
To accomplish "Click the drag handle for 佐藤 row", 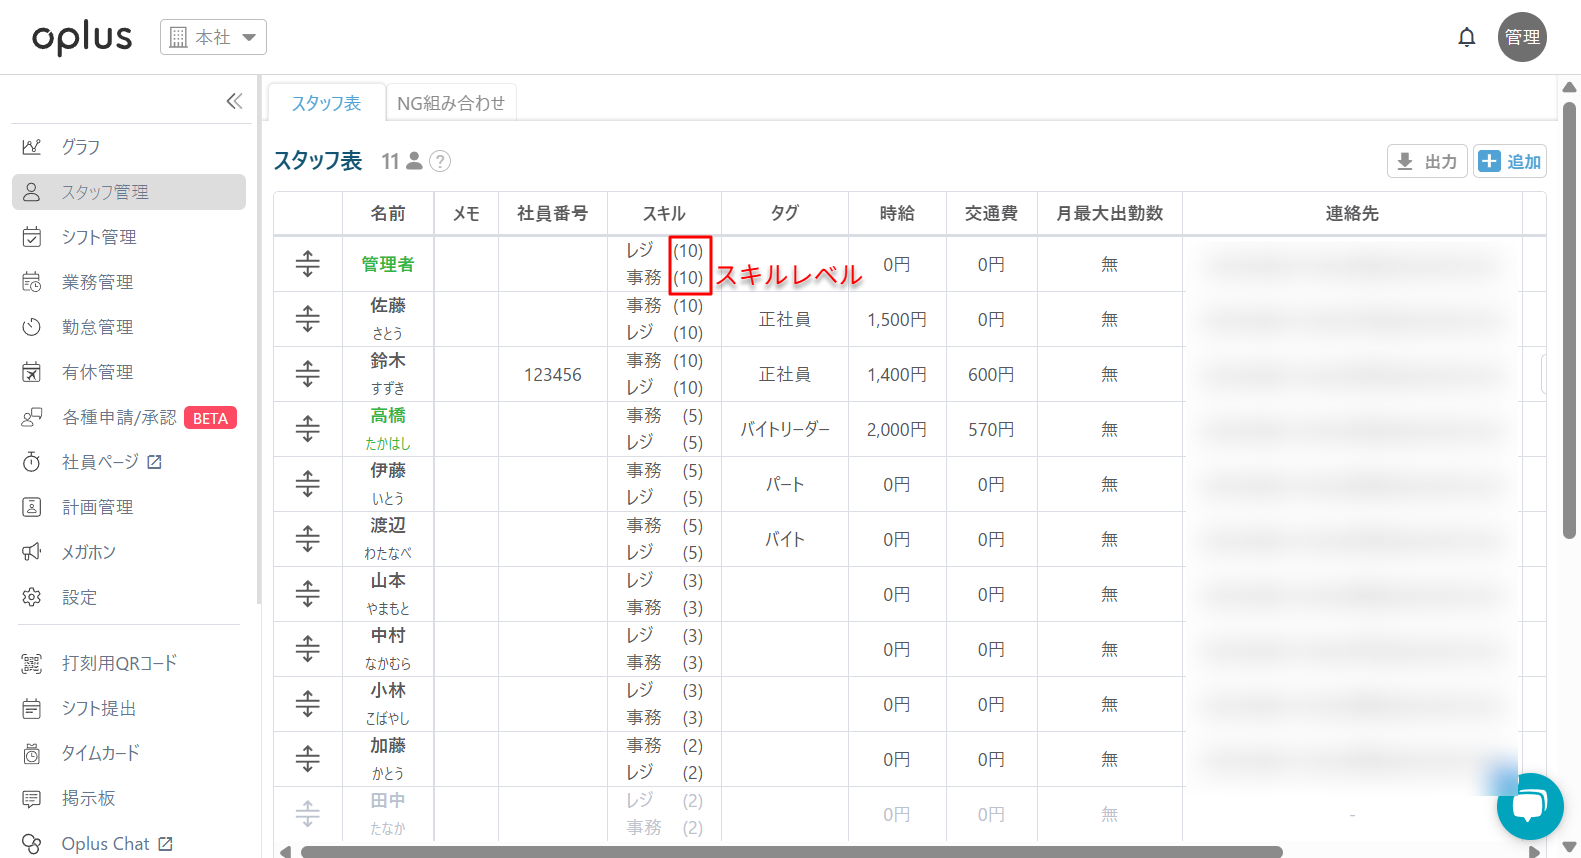I will coord(308,319).
